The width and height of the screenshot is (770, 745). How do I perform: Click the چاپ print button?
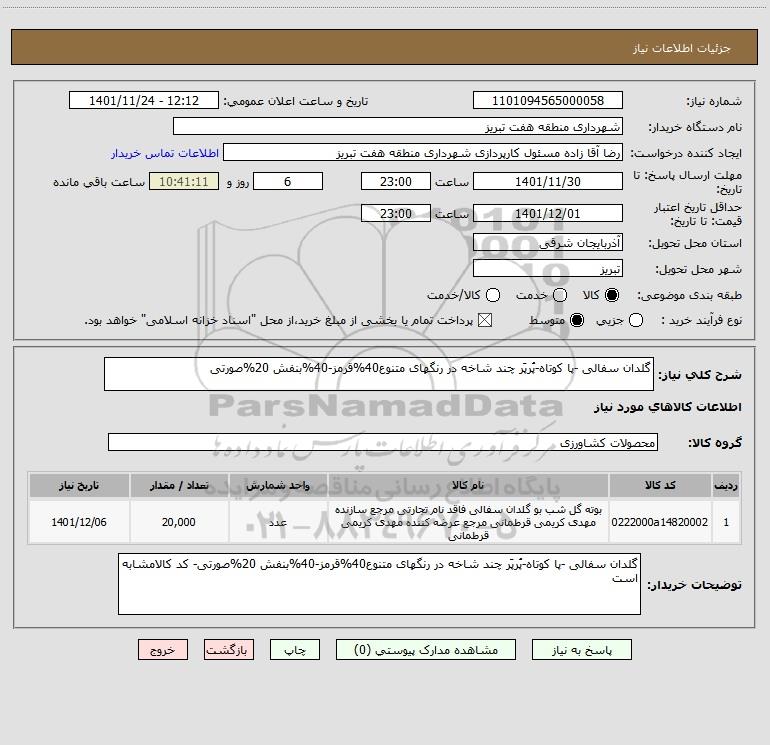(x=295, y=650)
